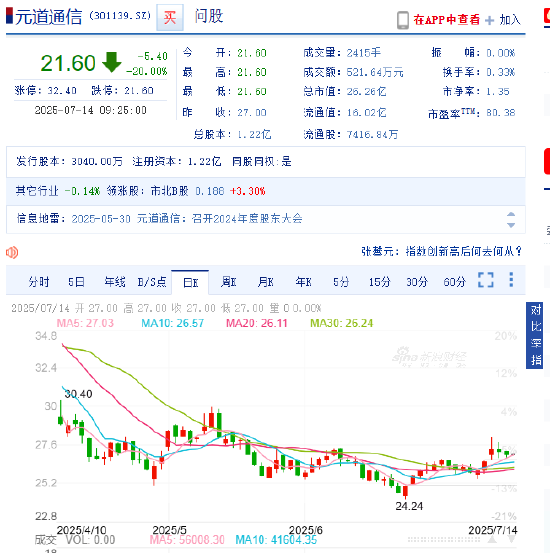The image size is (550, 553).
Task: Select the 15分 chart tab
Action: (380, 282)
